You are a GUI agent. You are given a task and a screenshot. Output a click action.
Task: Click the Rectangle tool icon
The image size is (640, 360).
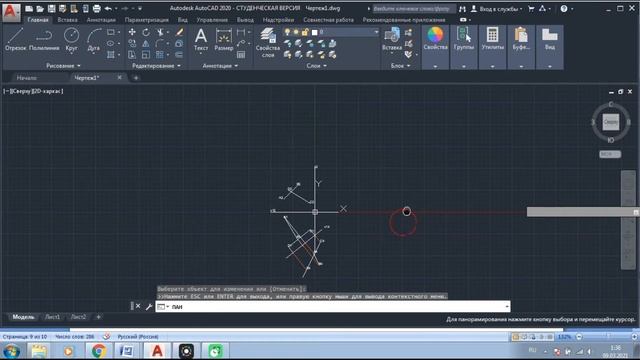[111, 32]
